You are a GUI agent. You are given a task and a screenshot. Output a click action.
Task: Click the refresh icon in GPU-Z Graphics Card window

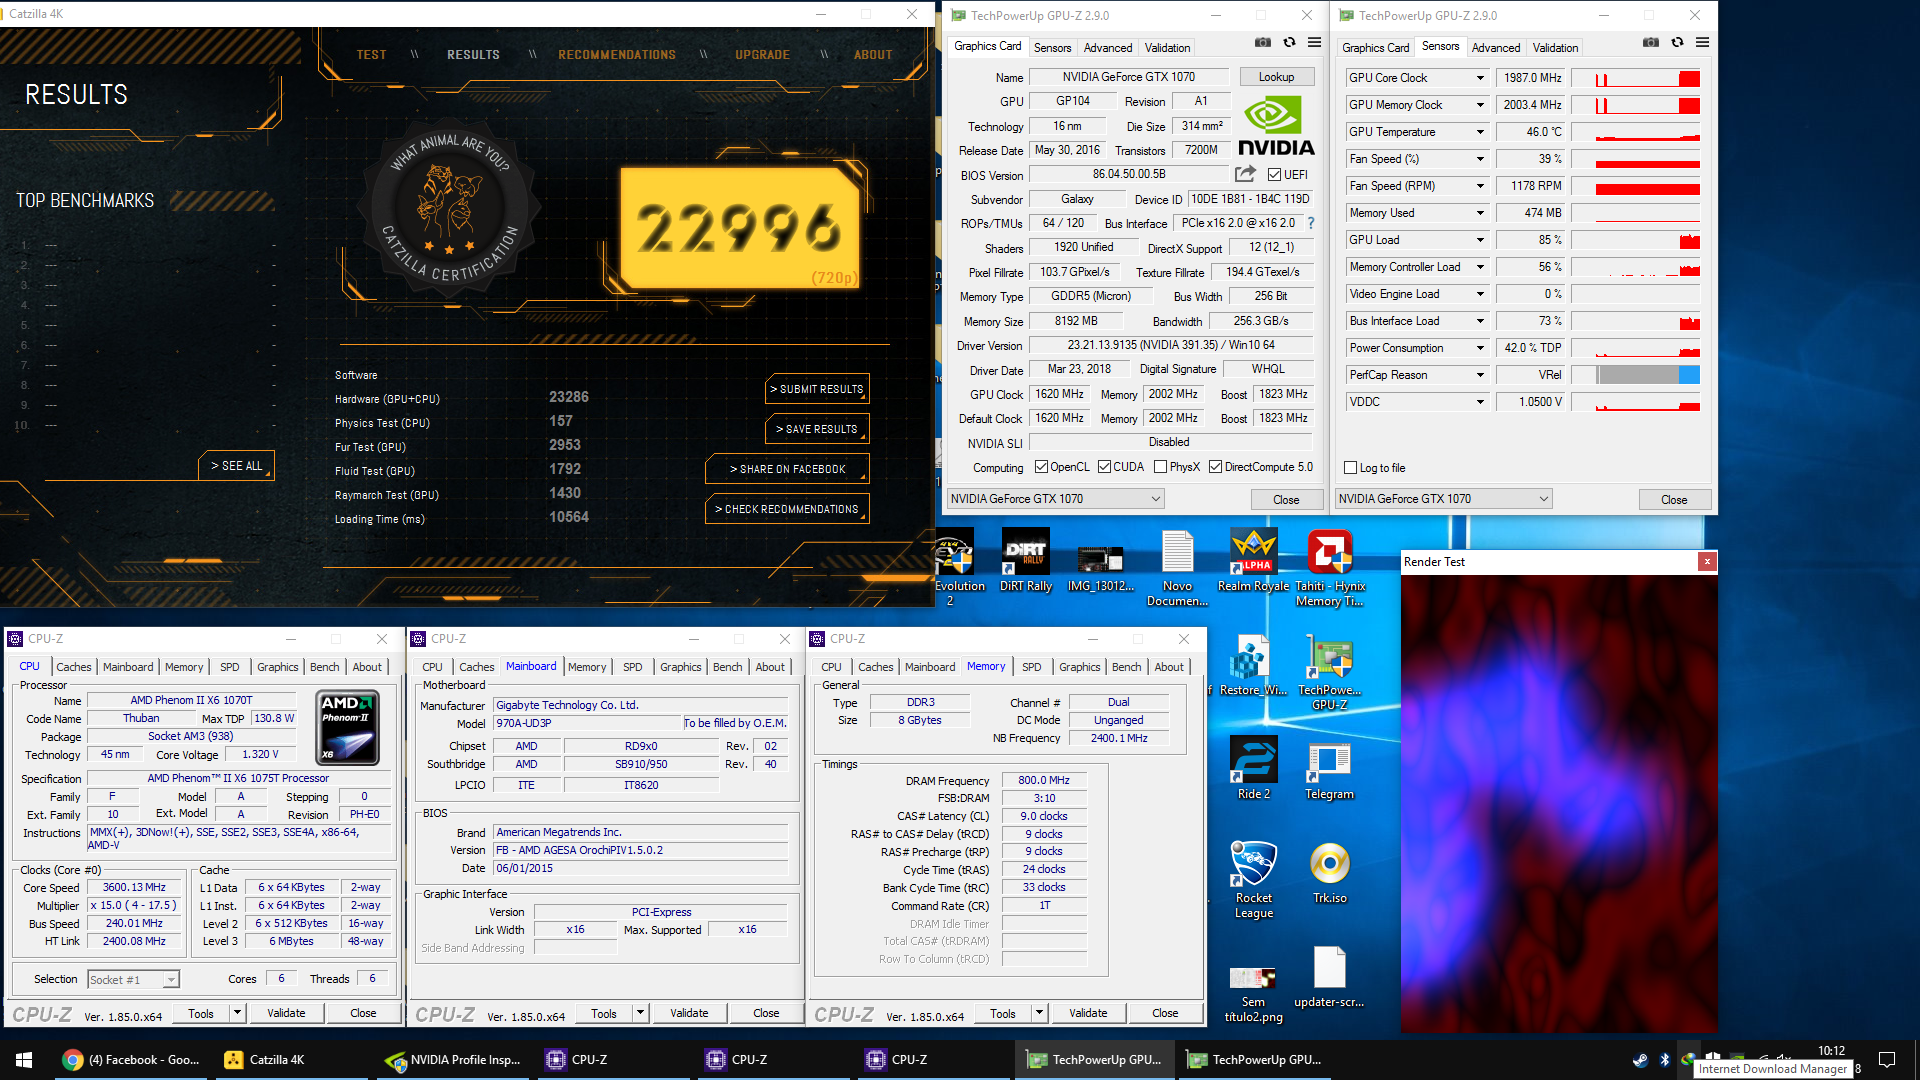click(x=1289, y=43)
